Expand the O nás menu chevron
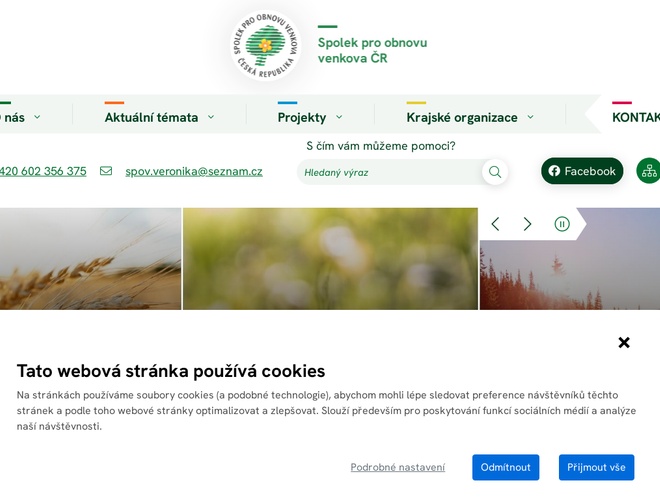660x500 pixels. 37,117
